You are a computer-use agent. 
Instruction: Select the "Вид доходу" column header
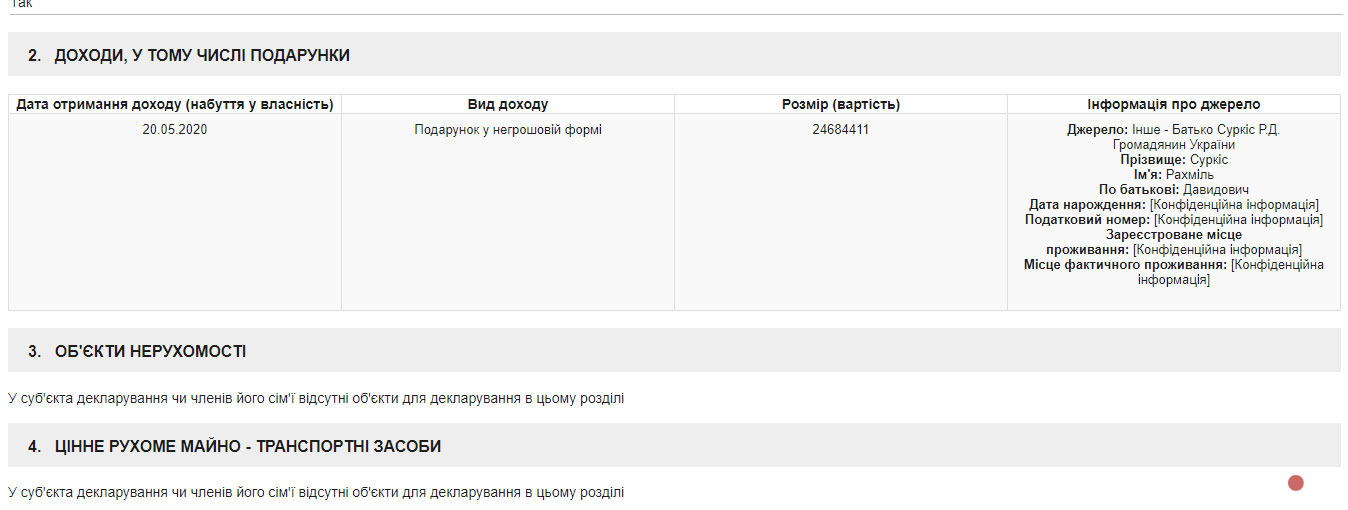pyautogui.click(x=508, y=104)
